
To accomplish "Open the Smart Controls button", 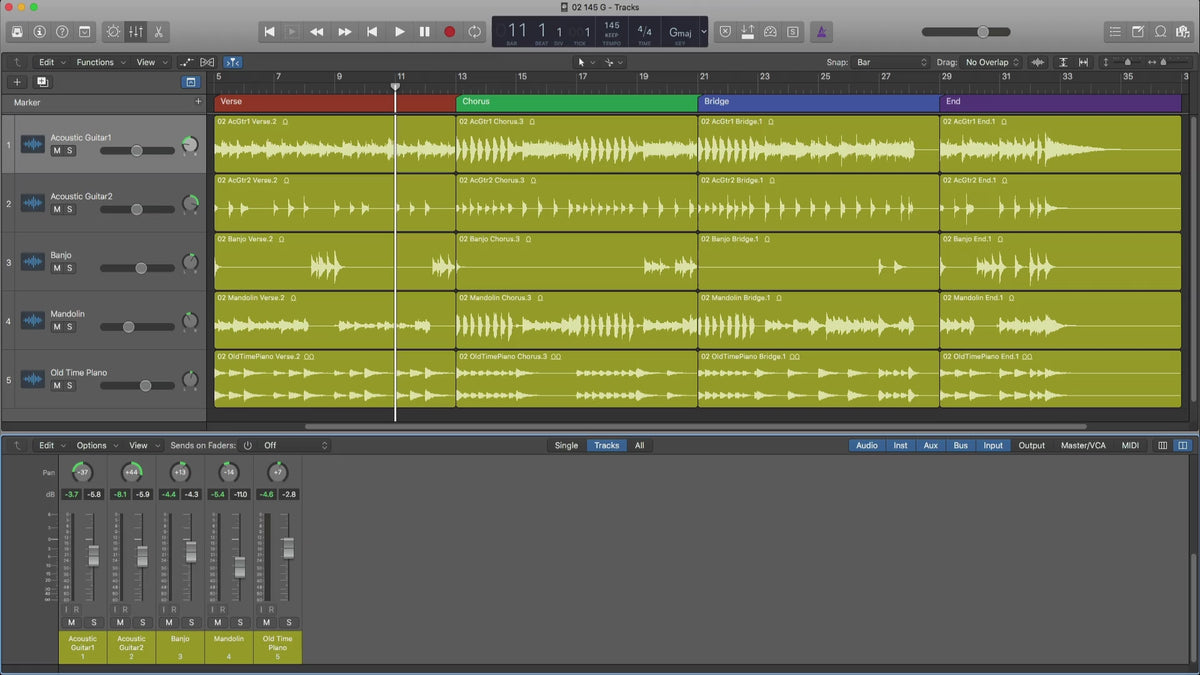I will click(x=112, y=32).
